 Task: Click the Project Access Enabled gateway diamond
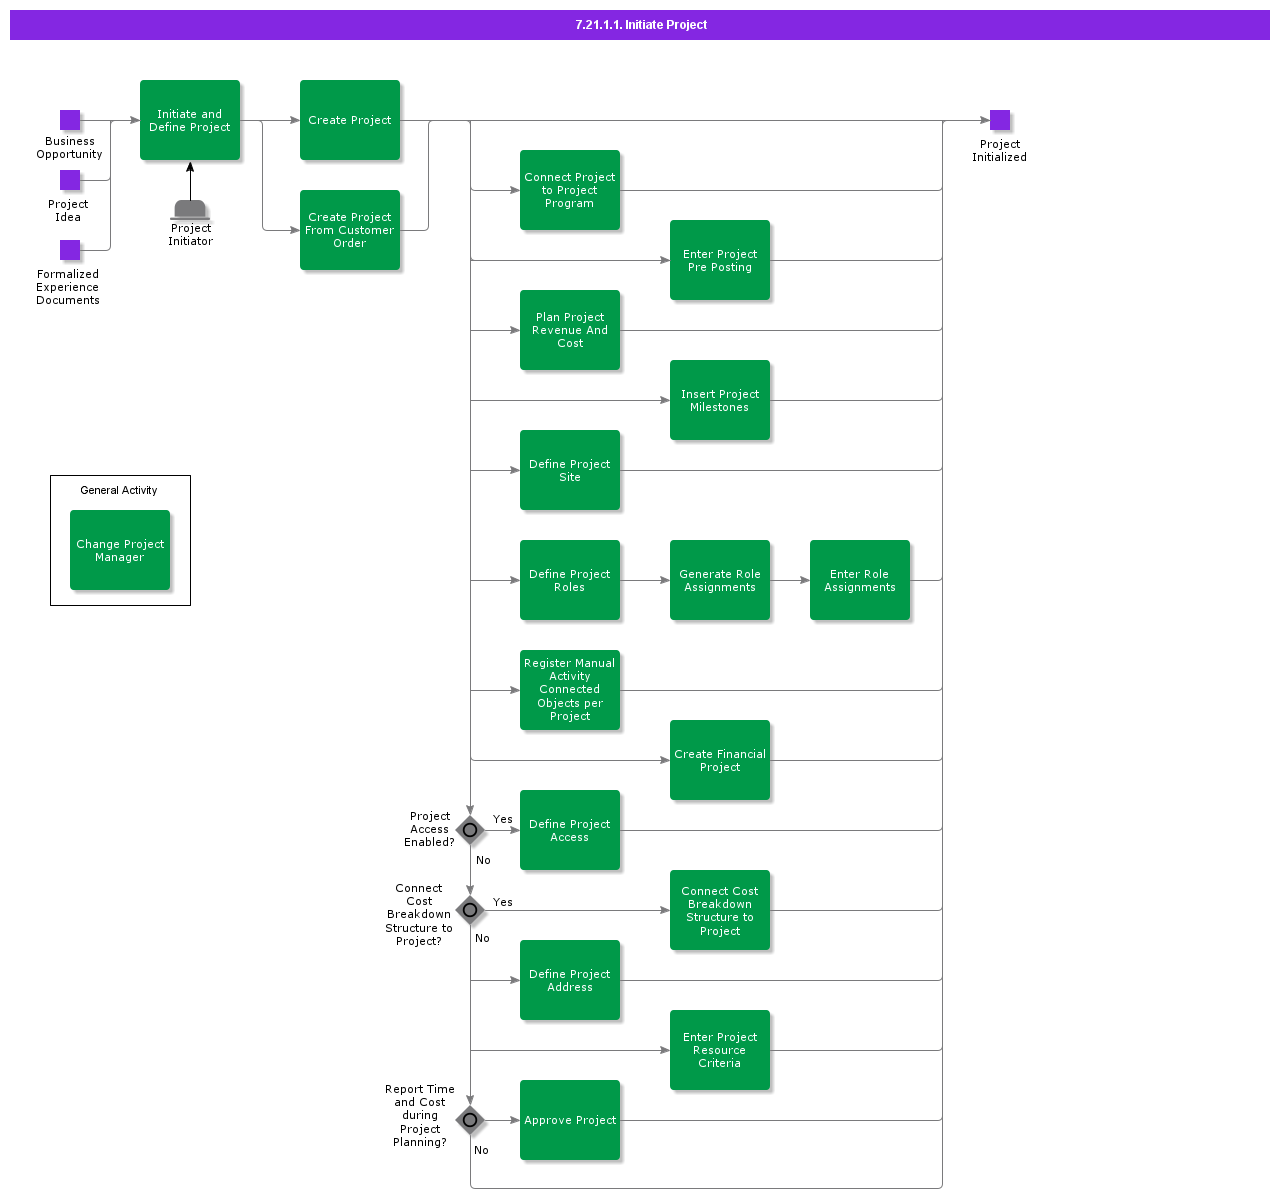(470, 830)
